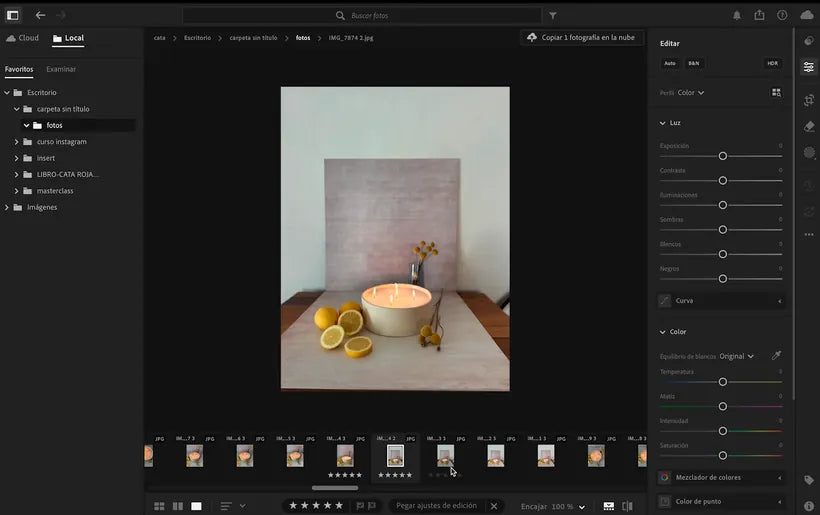Navigate to Escritorio in breadcrumb

pyautogui.click(x=197, y=38)
